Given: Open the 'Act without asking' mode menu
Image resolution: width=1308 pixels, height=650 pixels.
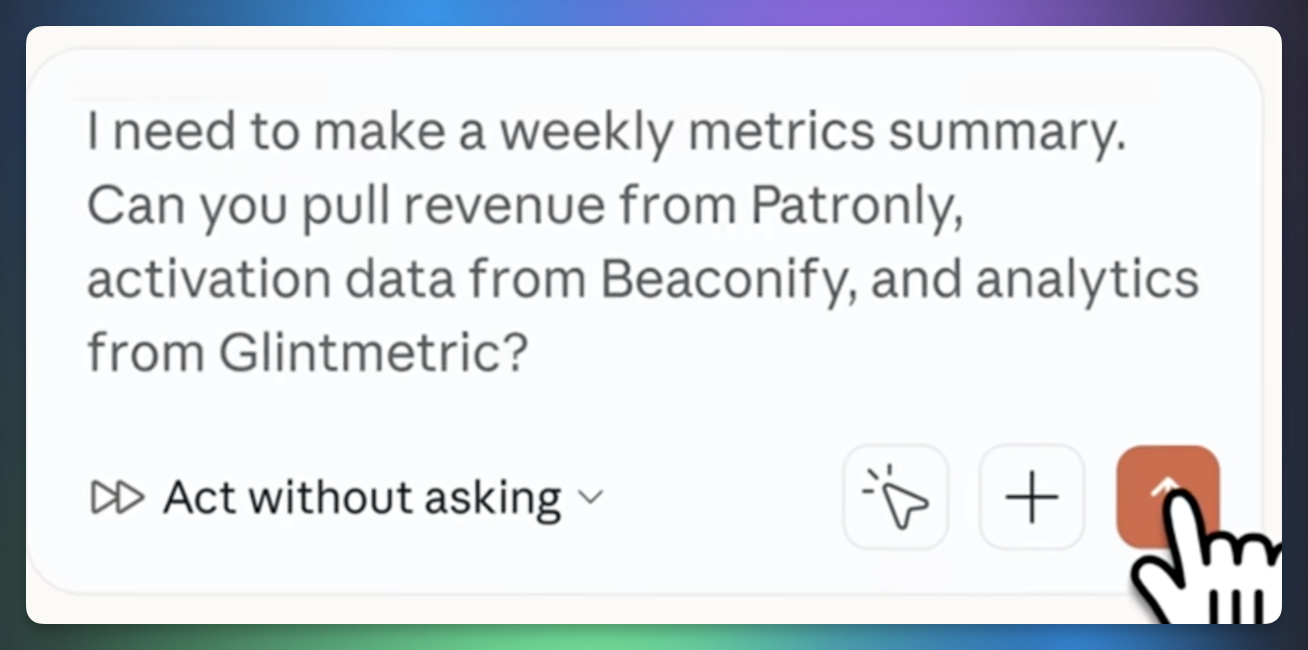Looking at the screenshot, I should click(x=361, y=497).
